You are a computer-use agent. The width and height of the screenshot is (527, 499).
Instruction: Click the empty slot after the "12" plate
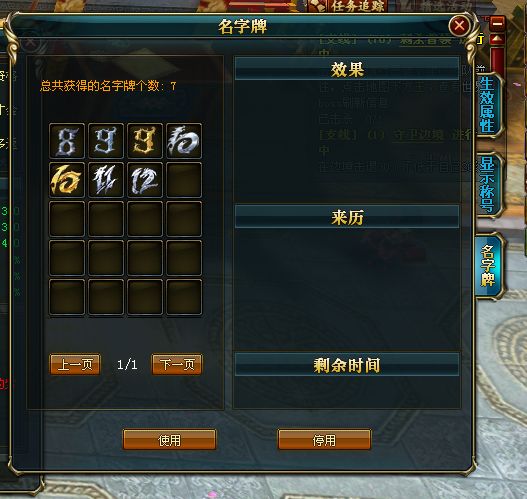(x=184, y=180)
